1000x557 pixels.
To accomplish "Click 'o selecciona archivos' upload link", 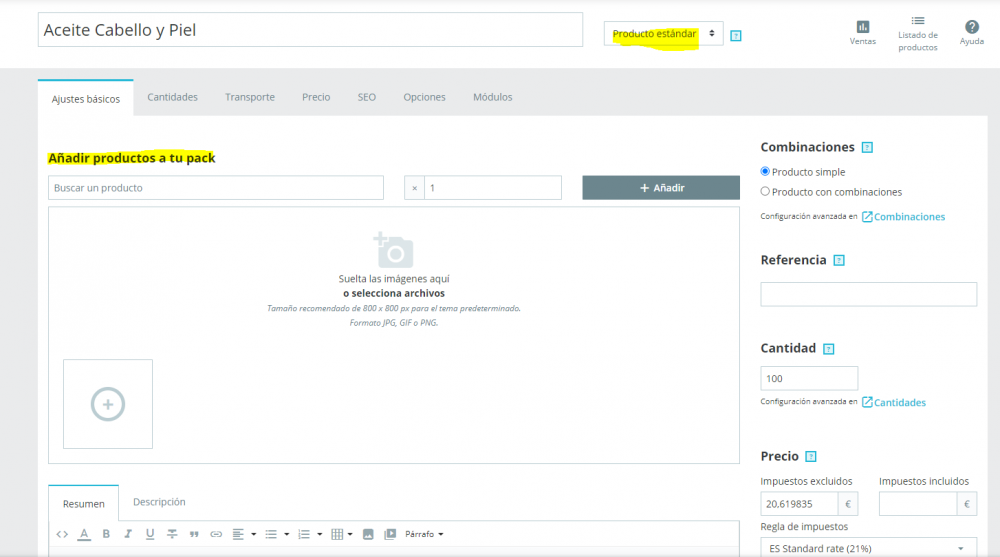I will (x=393, y=293).
